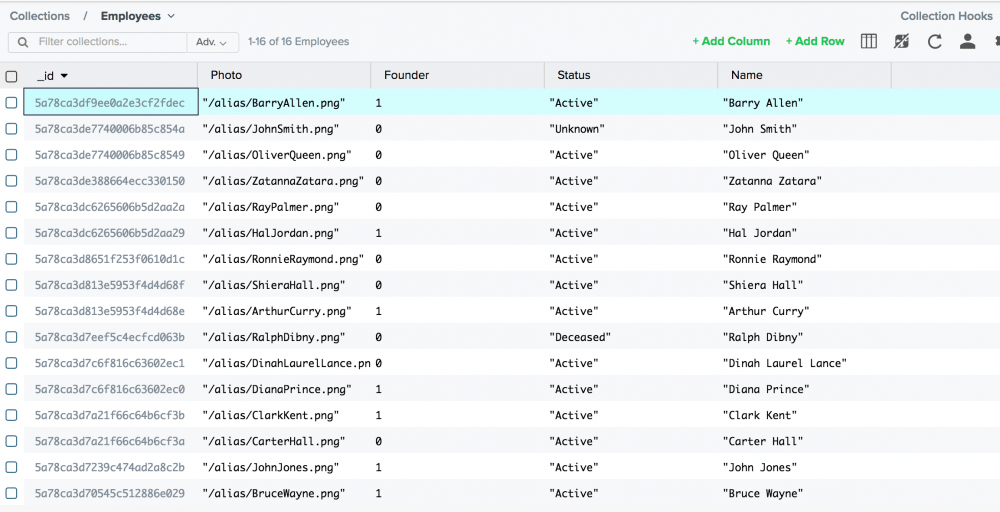This screenshot has width=1000, height=512.
Task: Click the user profile icon
Action: [967, 41]
